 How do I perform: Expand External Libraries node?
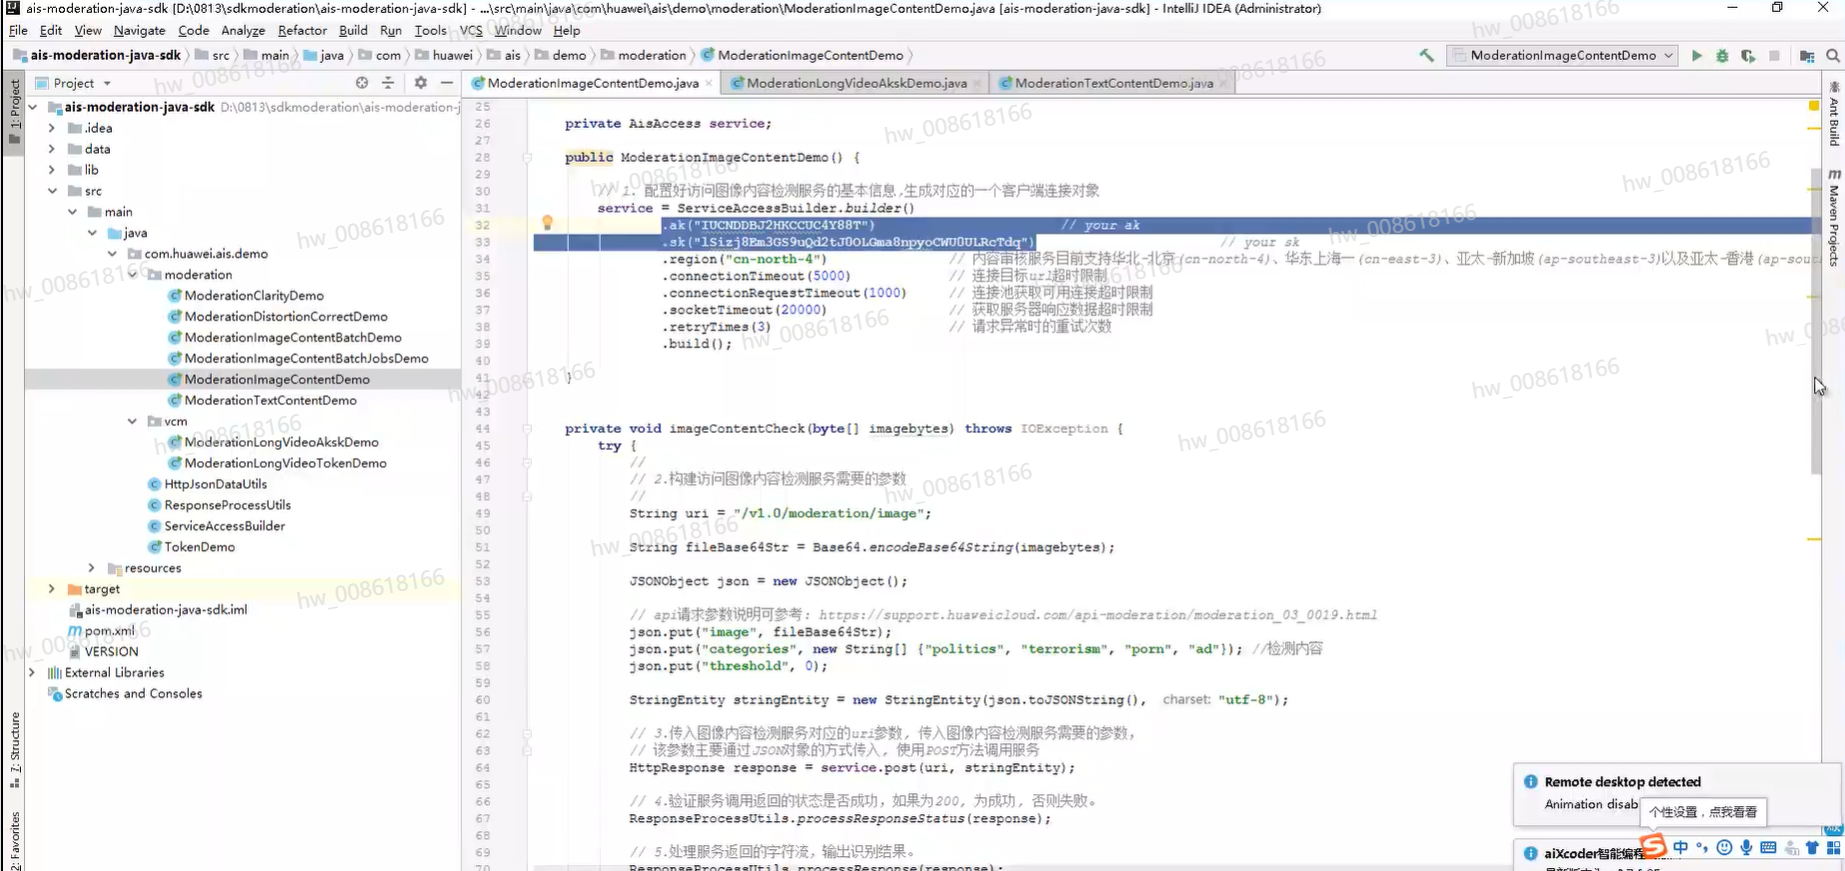pyautogui.click(x=33, y=673)
